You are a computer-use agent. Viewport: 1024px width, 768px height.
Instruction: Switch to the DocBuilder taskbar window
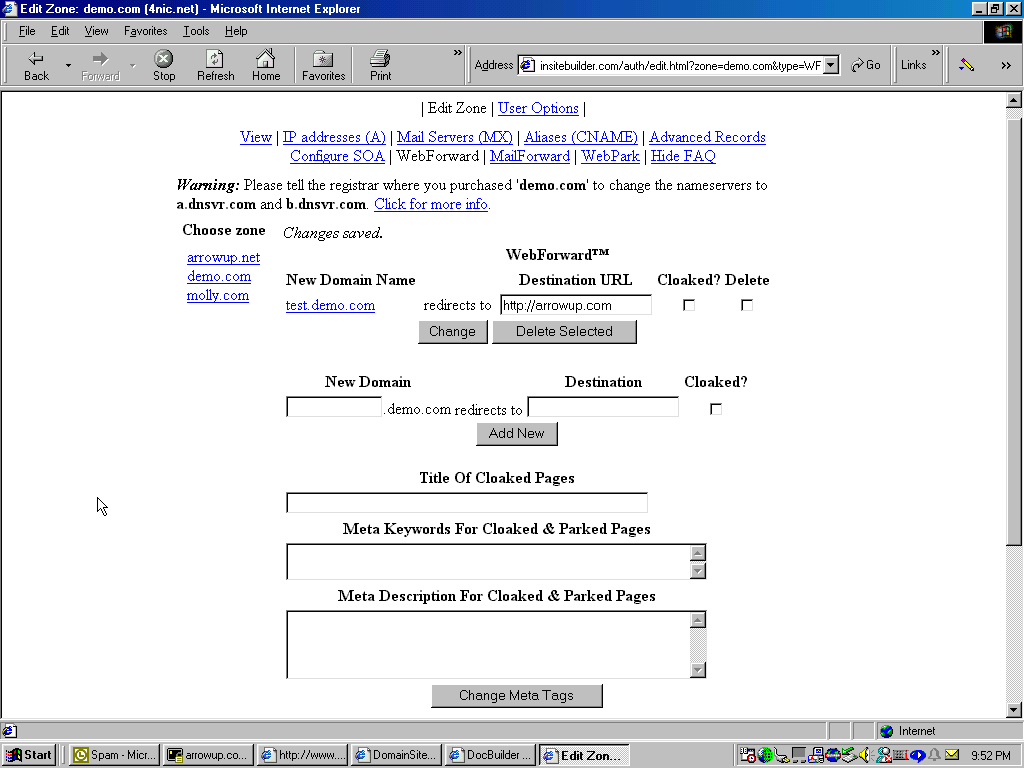click(492, 755)
